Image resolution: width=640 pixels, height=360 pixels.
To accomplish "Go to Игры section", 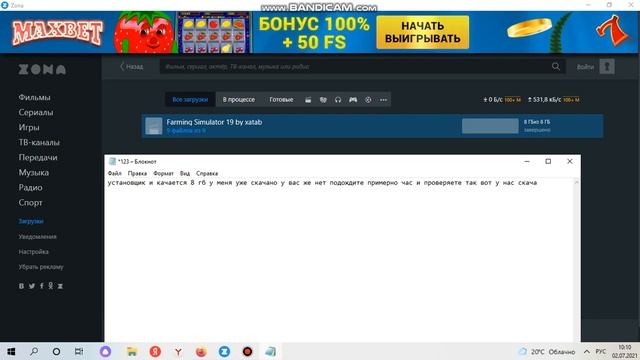I will tap(29, 127).
